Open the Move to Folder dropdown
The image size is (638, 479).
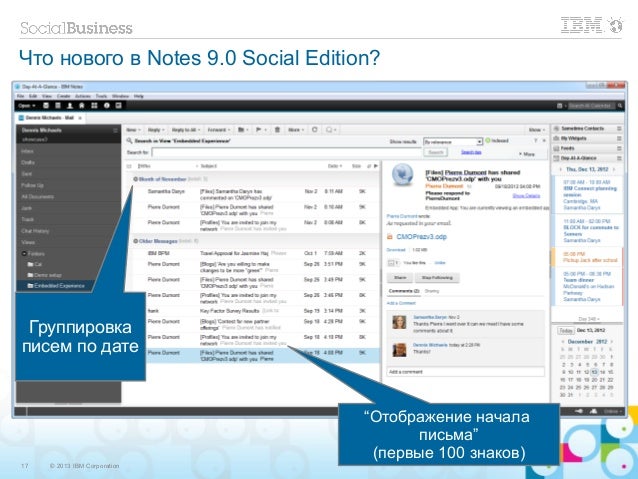tap(243, 130)
